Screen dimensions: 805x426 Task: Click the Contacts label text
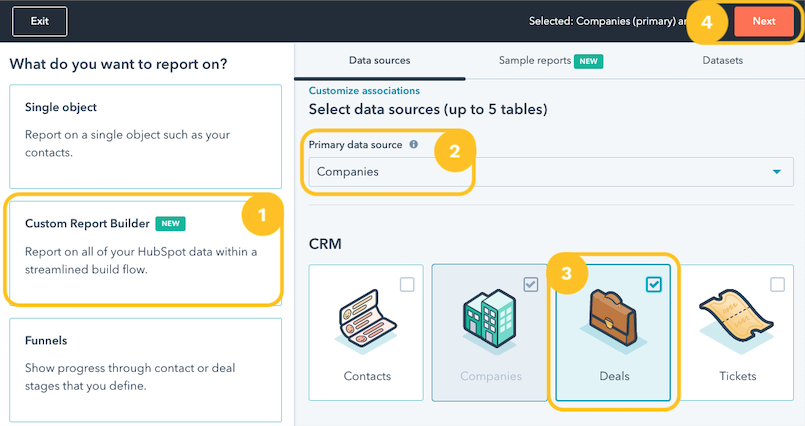367,376
